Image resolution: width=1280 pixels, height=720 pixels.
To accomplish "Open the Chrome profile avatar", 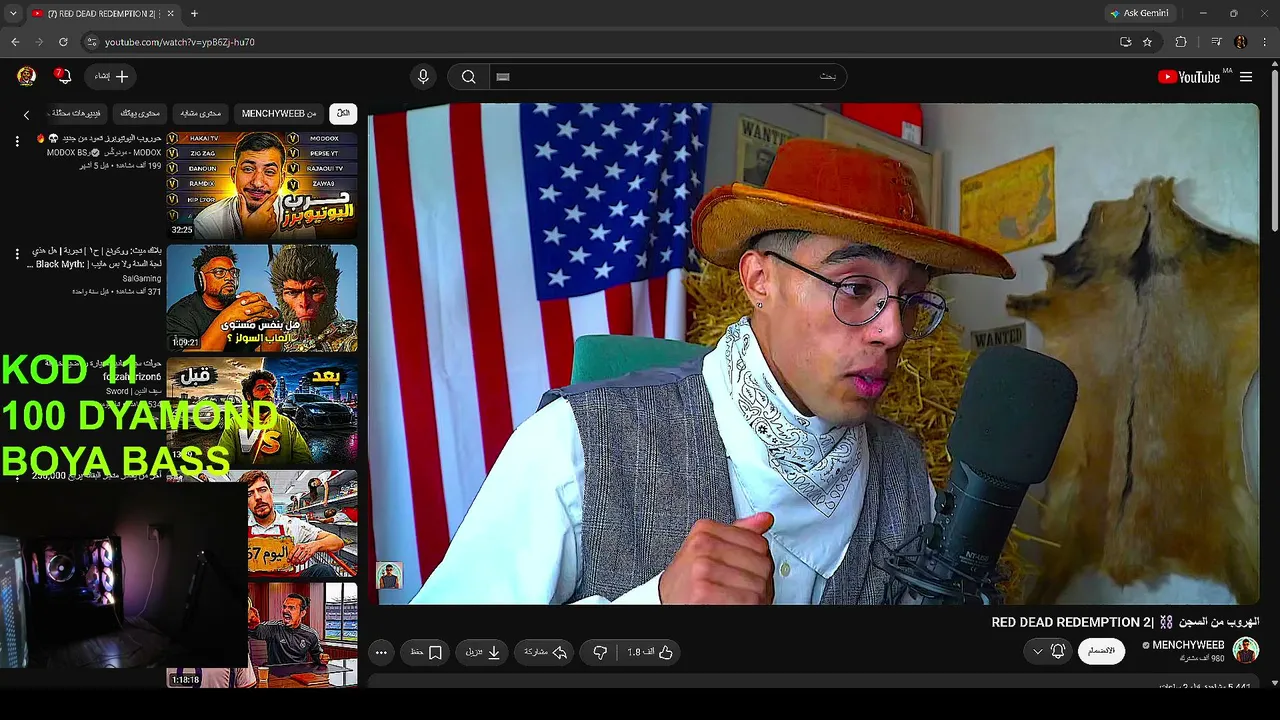I will [1241, 42].
